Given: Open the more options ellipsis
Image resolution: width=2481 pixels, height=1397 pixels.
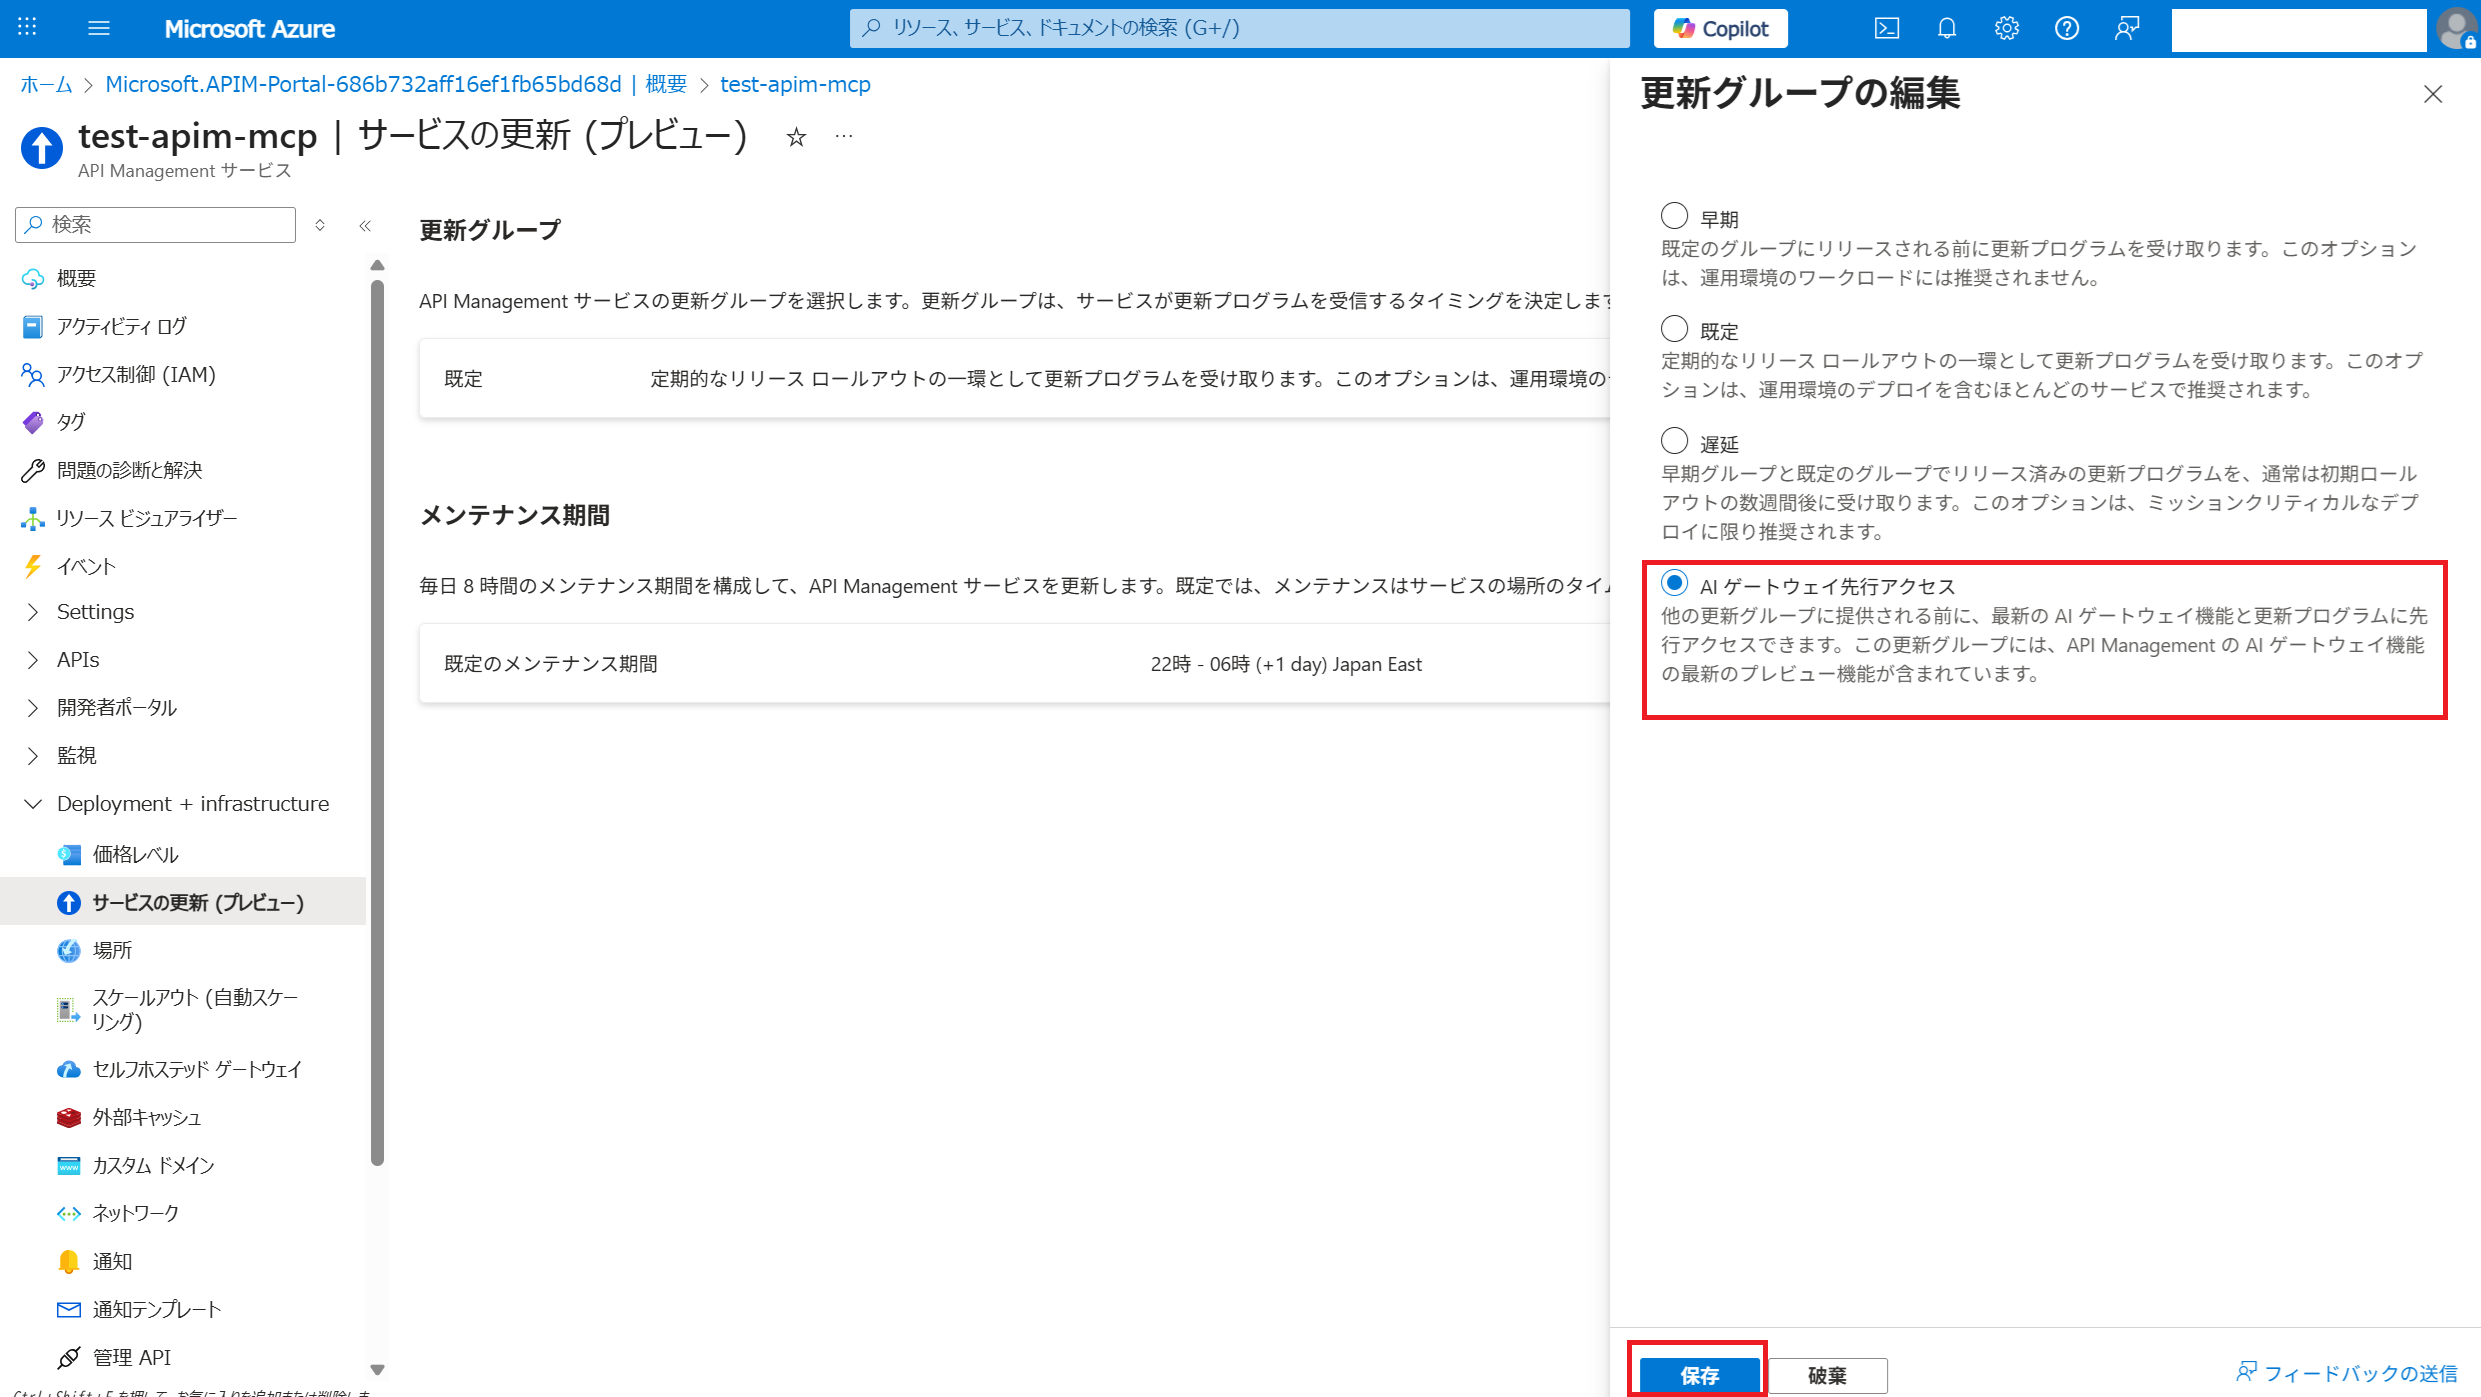Looking at the screenshot, I should (844, 136).
